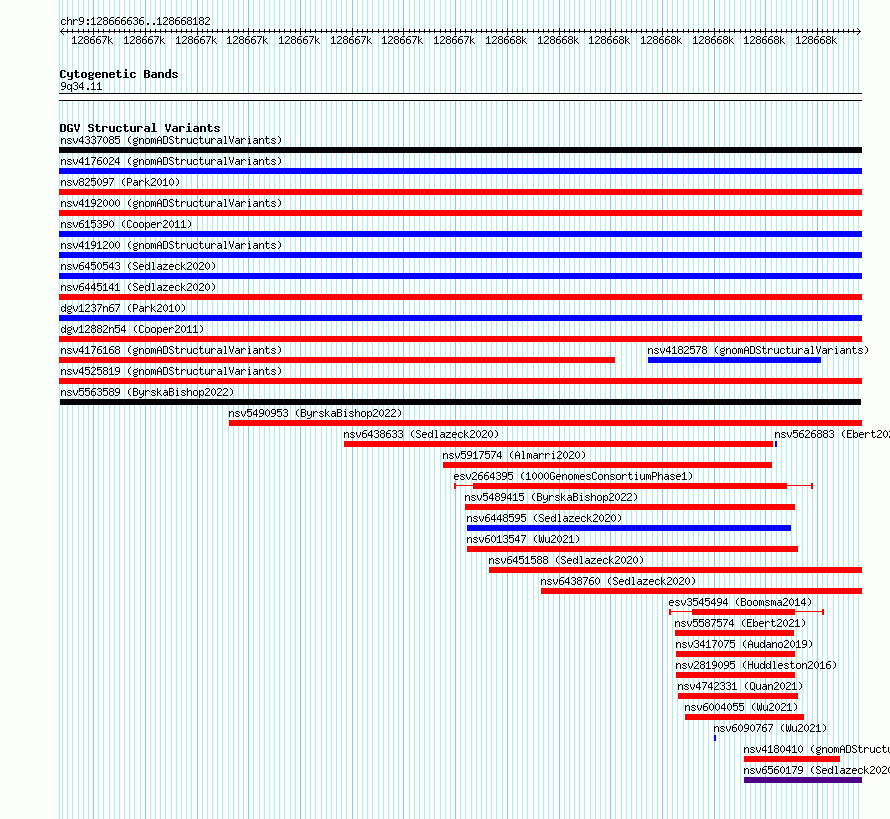Screen dimensions: 890x819
Task: Click the blue bar under nsv4182578
Action: 734,360
